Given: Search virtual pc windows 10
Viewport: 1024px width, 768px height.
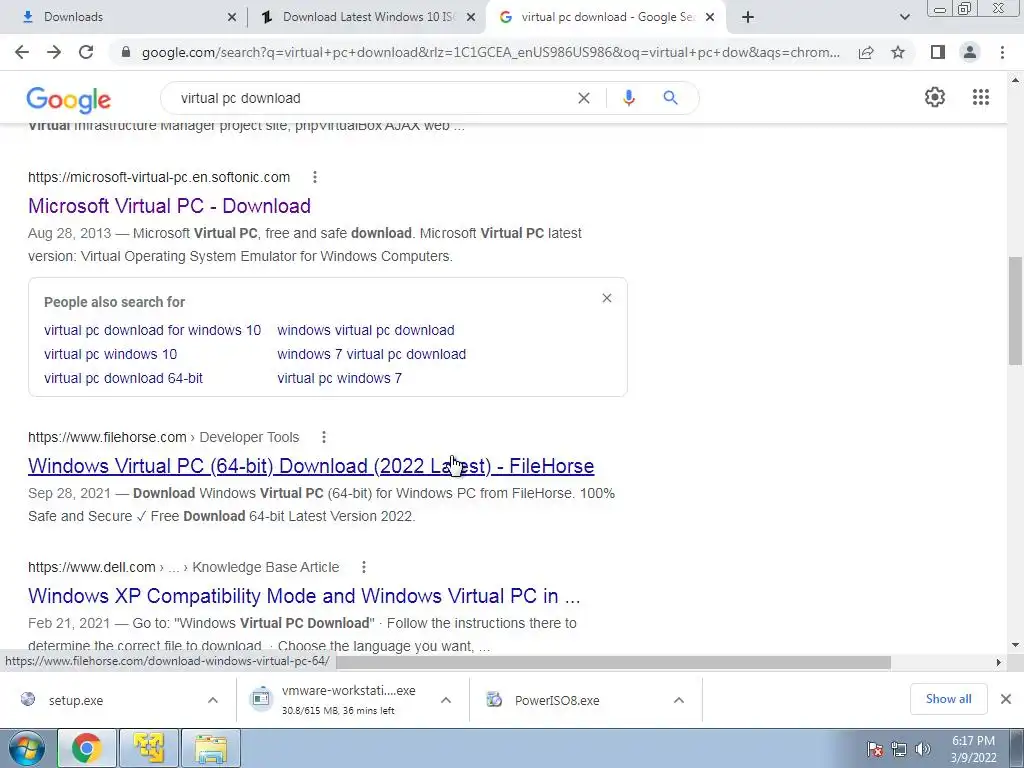Looking at the screenshot, I should click(x=110, y=355).
